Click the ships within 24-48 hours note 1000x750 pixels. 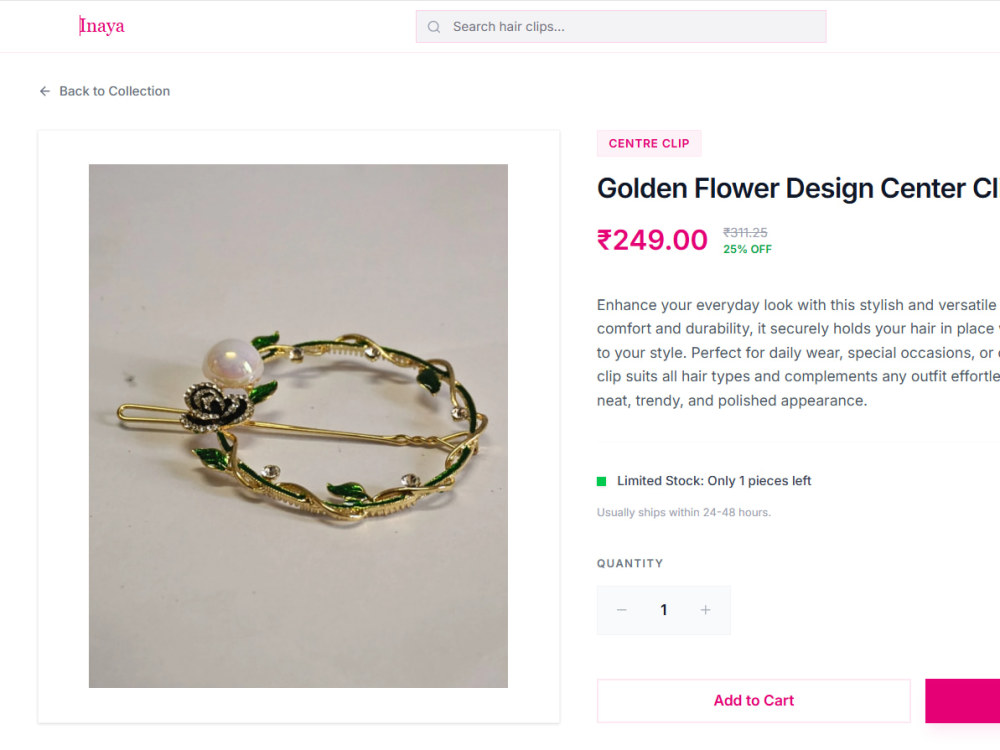(684, 512)
